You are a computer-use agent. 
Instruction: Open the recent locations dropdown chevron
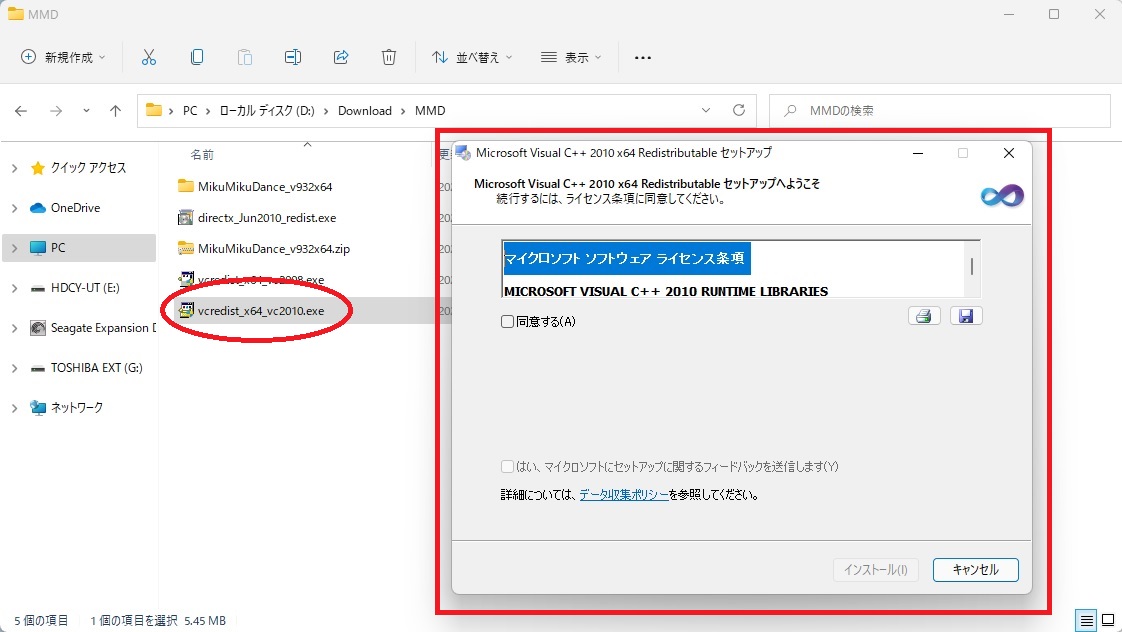(x=86, y=111)
